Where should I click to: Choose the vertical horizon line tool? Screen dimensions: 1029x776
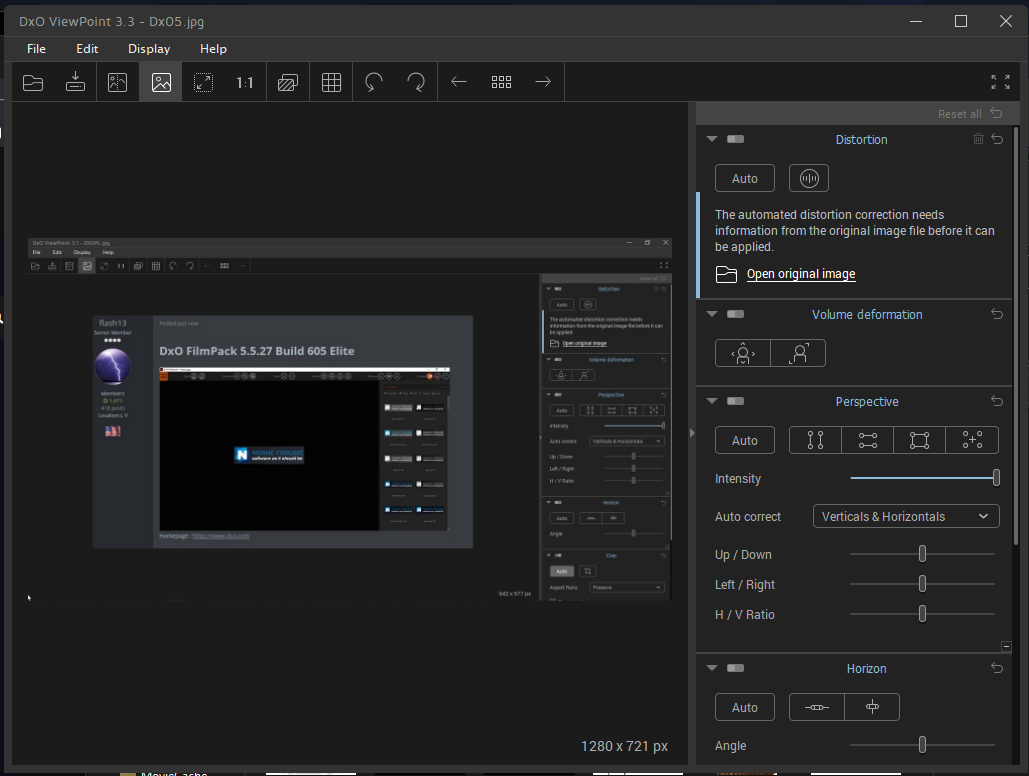pyautogui.click(x=872, y=707)
